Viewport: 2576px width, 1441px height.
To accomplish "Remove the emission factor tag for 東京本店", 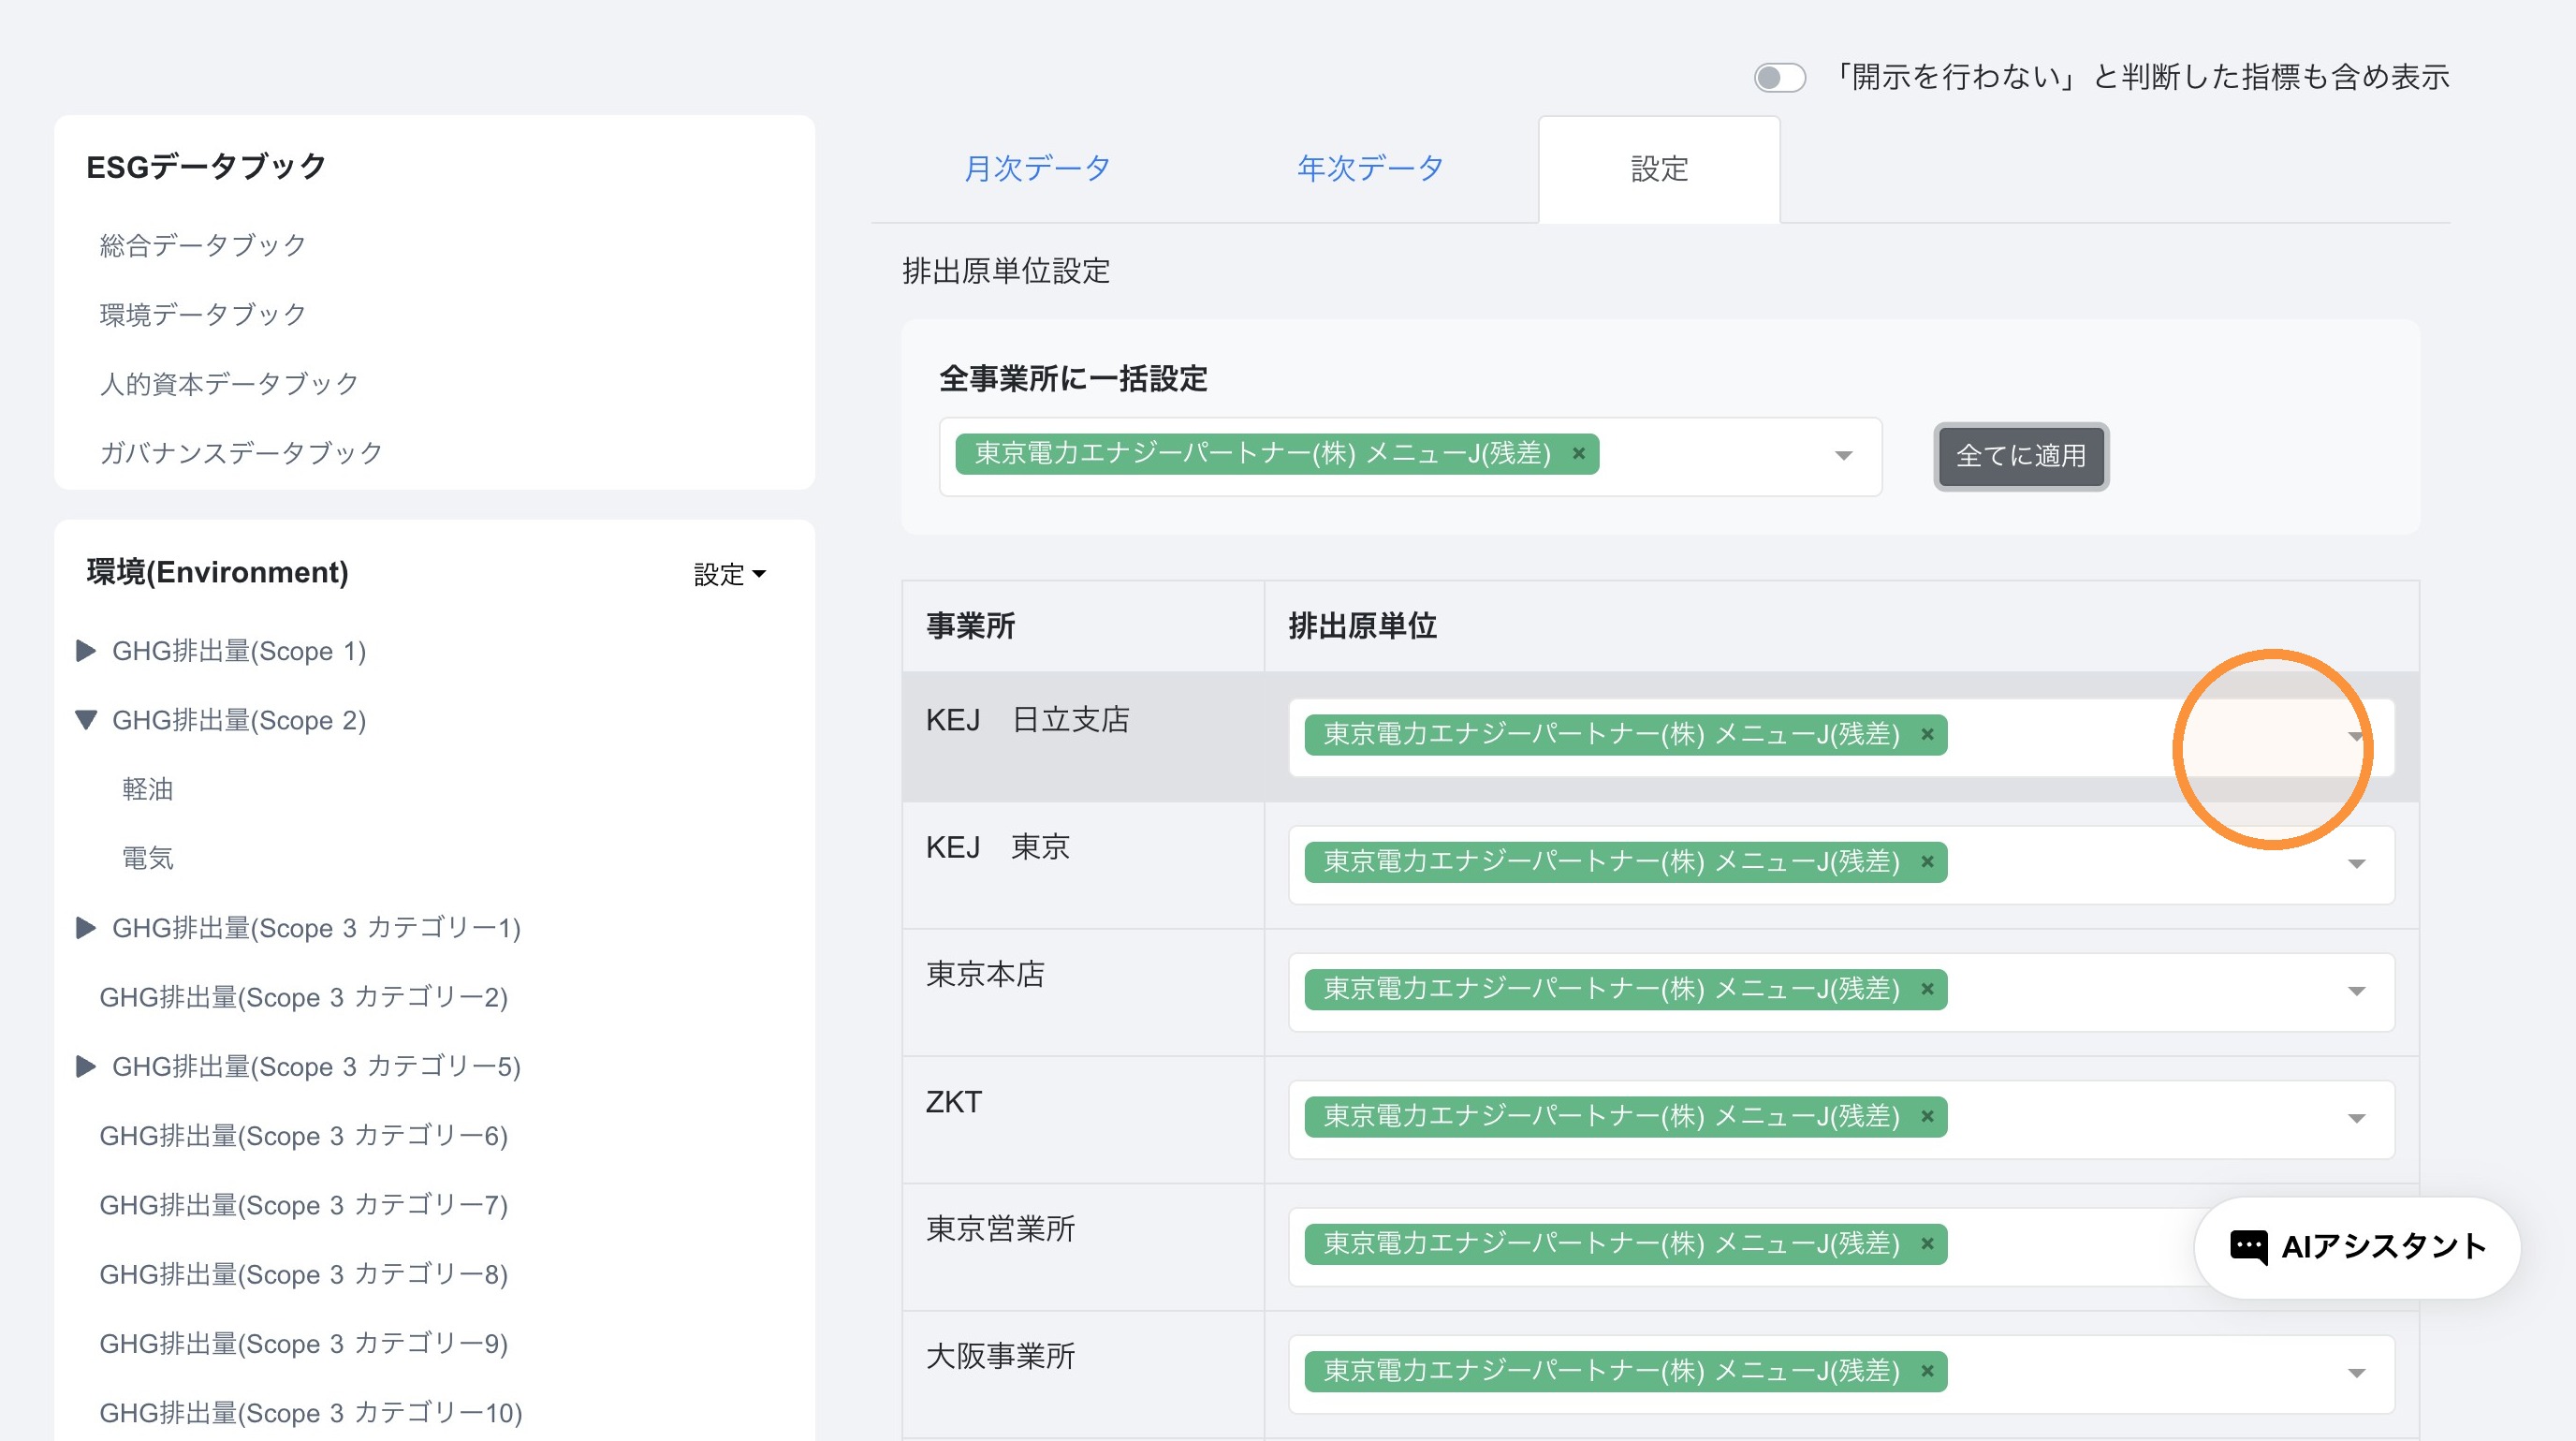I will pos(1927,989).
